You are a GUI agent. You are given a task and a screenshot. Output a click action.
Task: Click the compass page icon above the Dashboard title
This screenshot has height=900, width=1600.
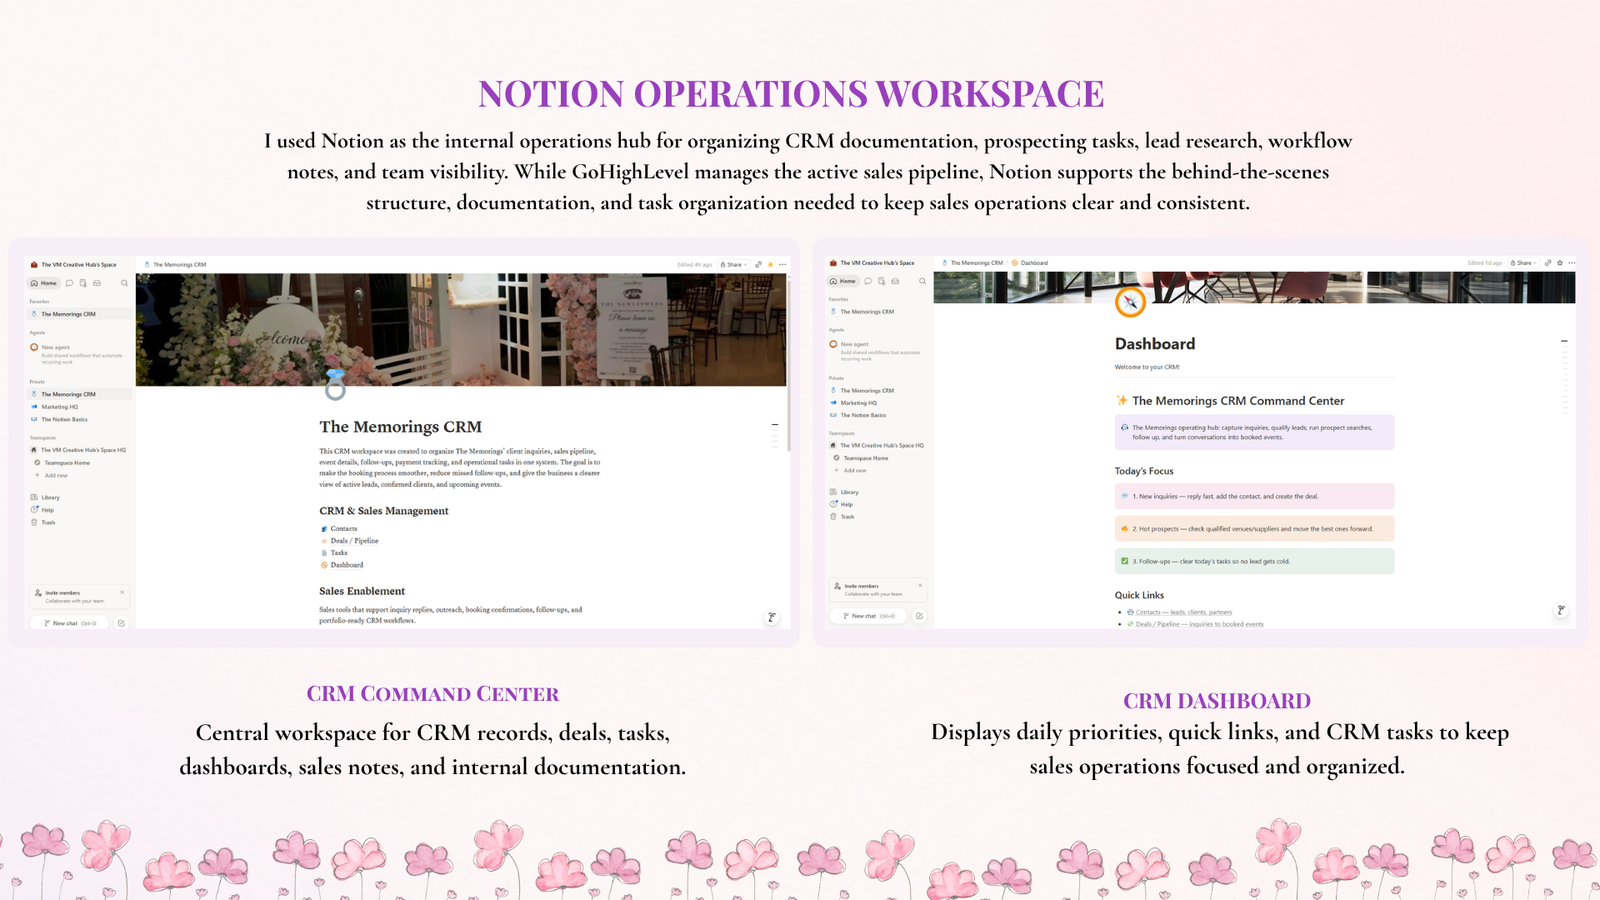click(1130, 301)
